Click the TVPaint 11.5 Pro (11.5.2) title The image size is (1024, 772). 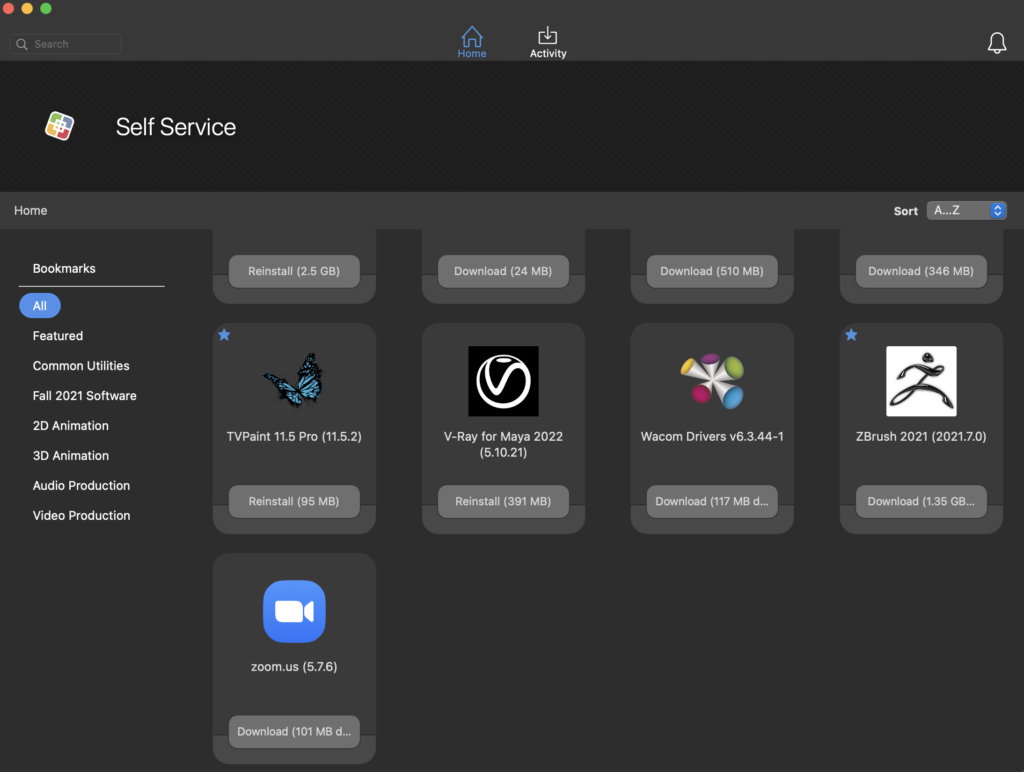click(x=294, y=436)
